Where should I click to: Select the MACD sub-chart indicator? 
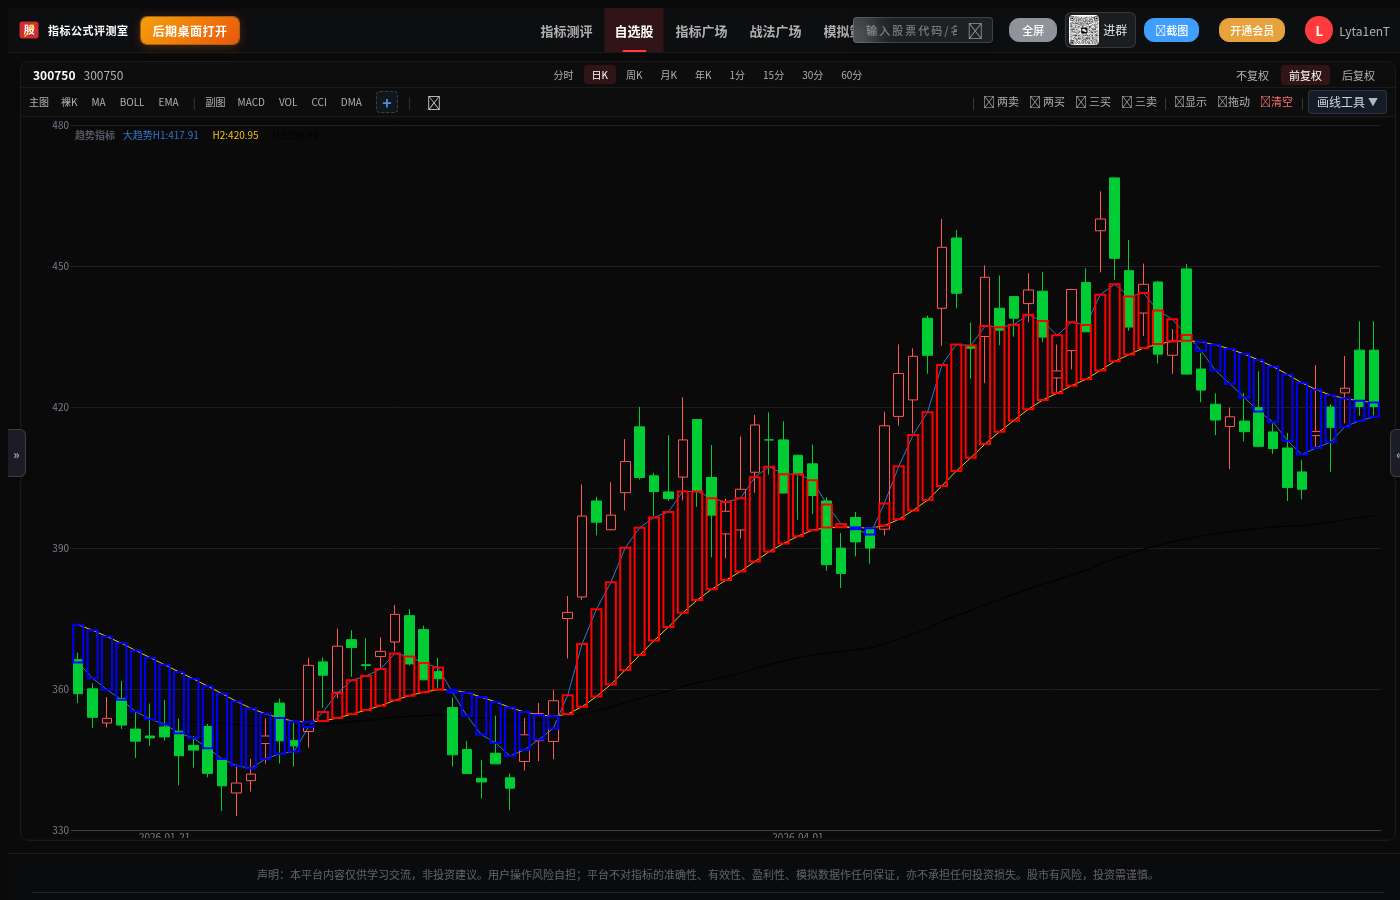pyautogui.click(x=251, y=103)
